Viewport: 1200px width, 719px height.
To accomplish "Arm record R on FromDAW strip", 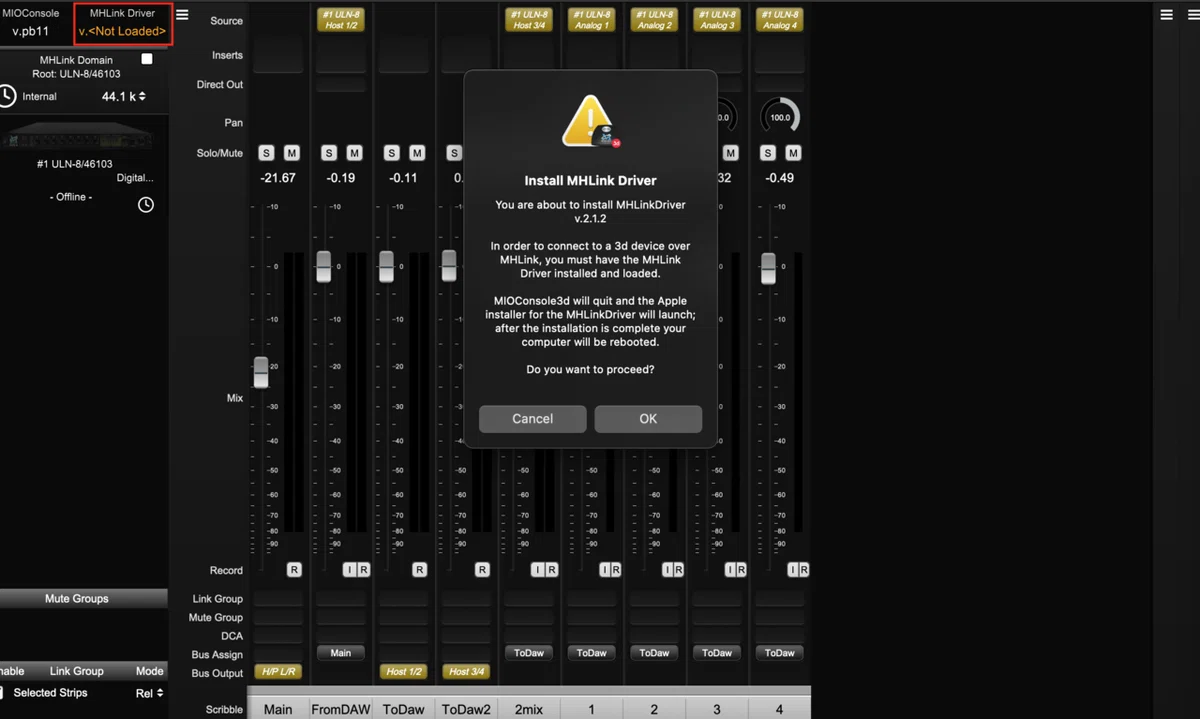I will [x=363, y=570].
